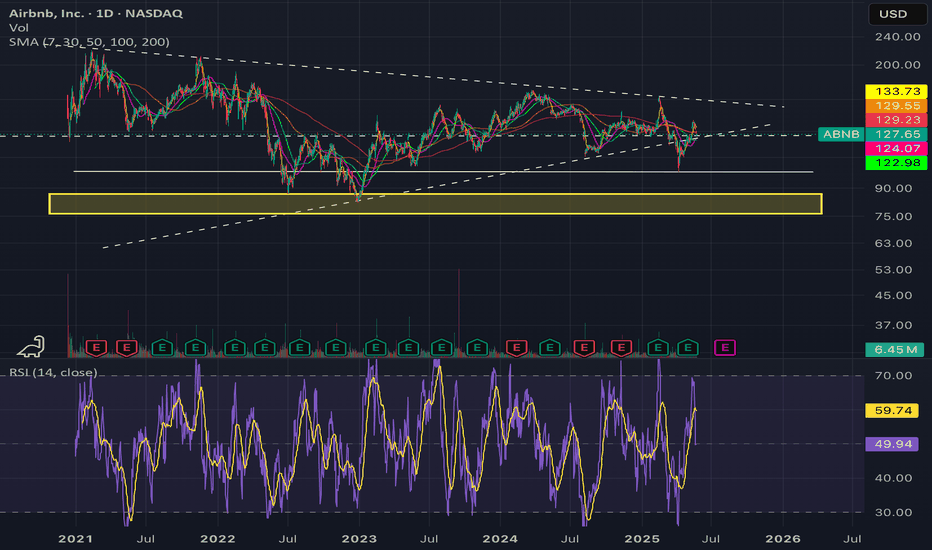Click the orange 129.55 price label
The width and height of the screenshot is (932, 550).
click(896, 105)
